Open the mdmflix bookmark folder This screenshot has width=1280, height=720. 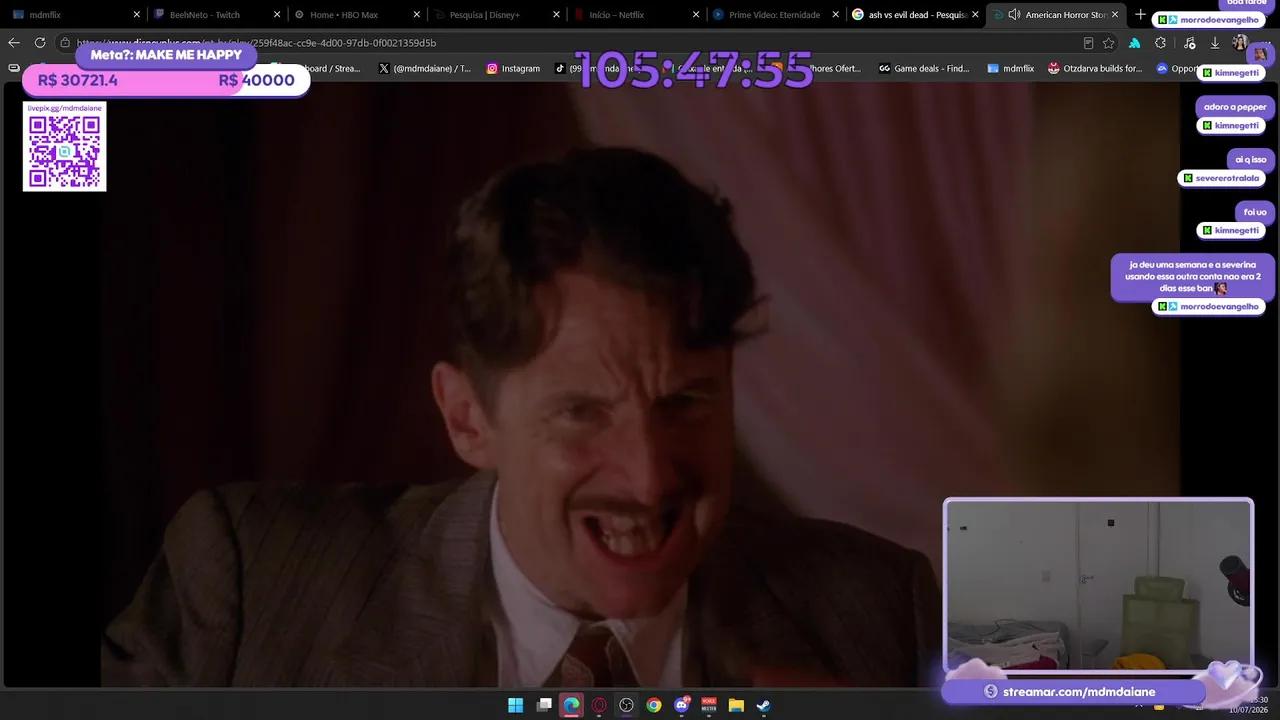pyautogui.click(x=1011, y=69)
